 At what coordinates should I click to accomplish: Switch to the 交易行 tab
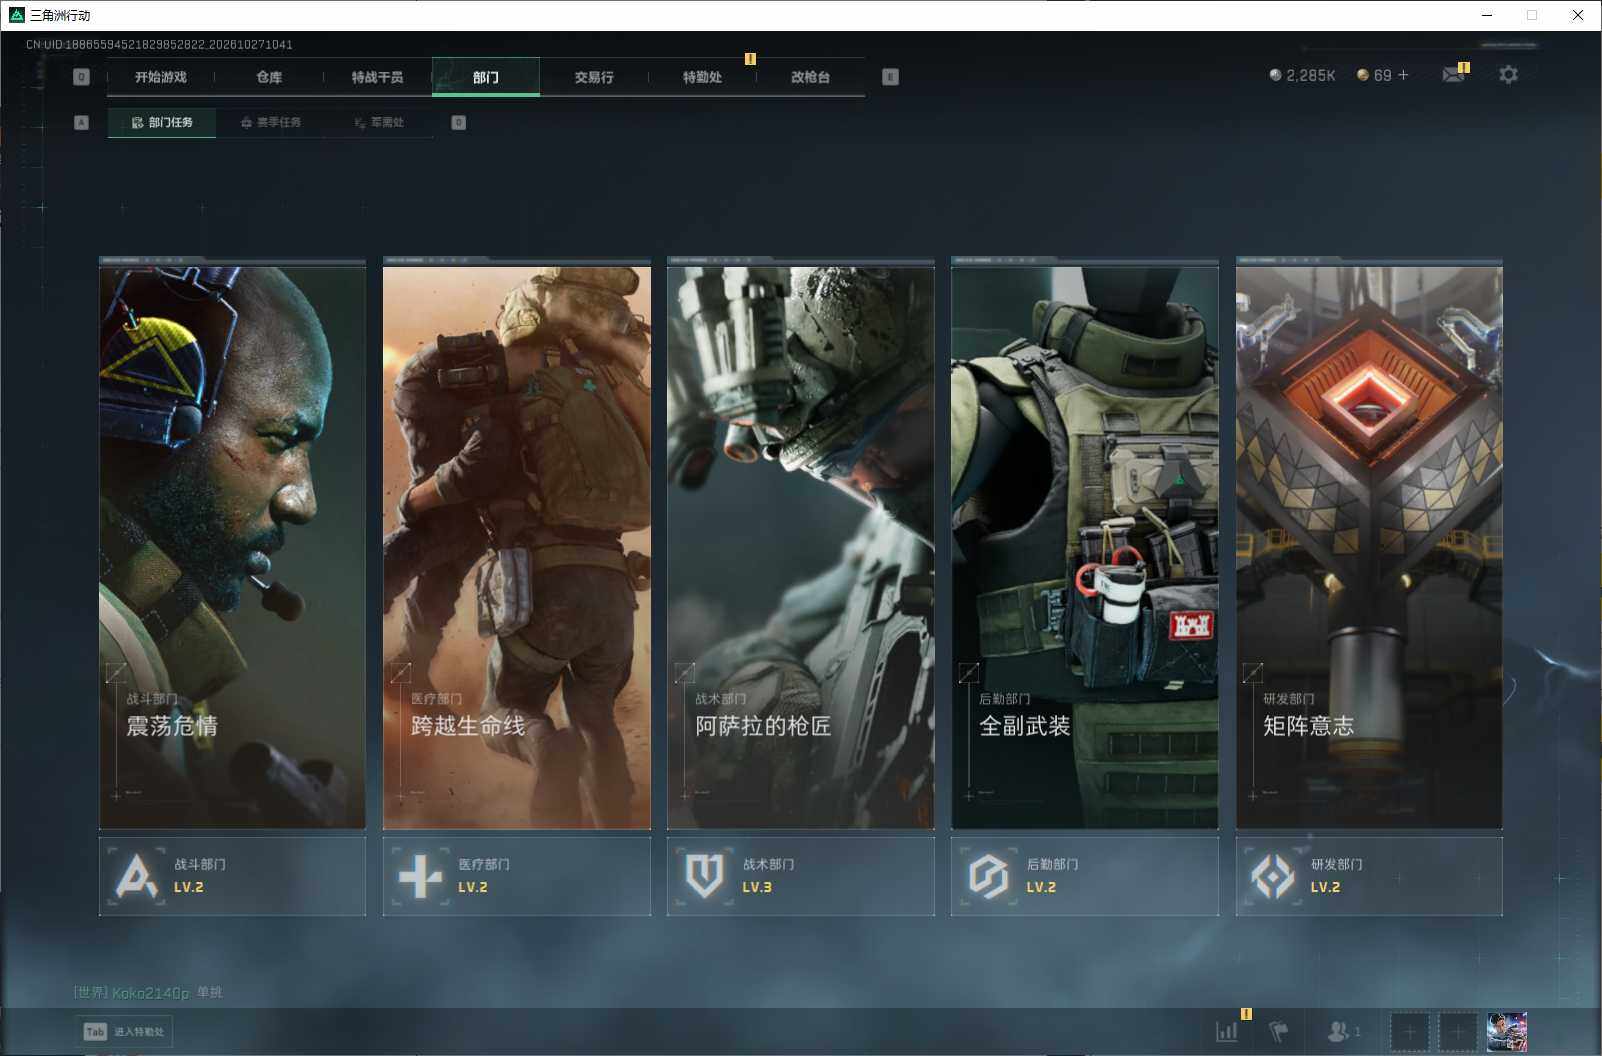coord(594,77)
